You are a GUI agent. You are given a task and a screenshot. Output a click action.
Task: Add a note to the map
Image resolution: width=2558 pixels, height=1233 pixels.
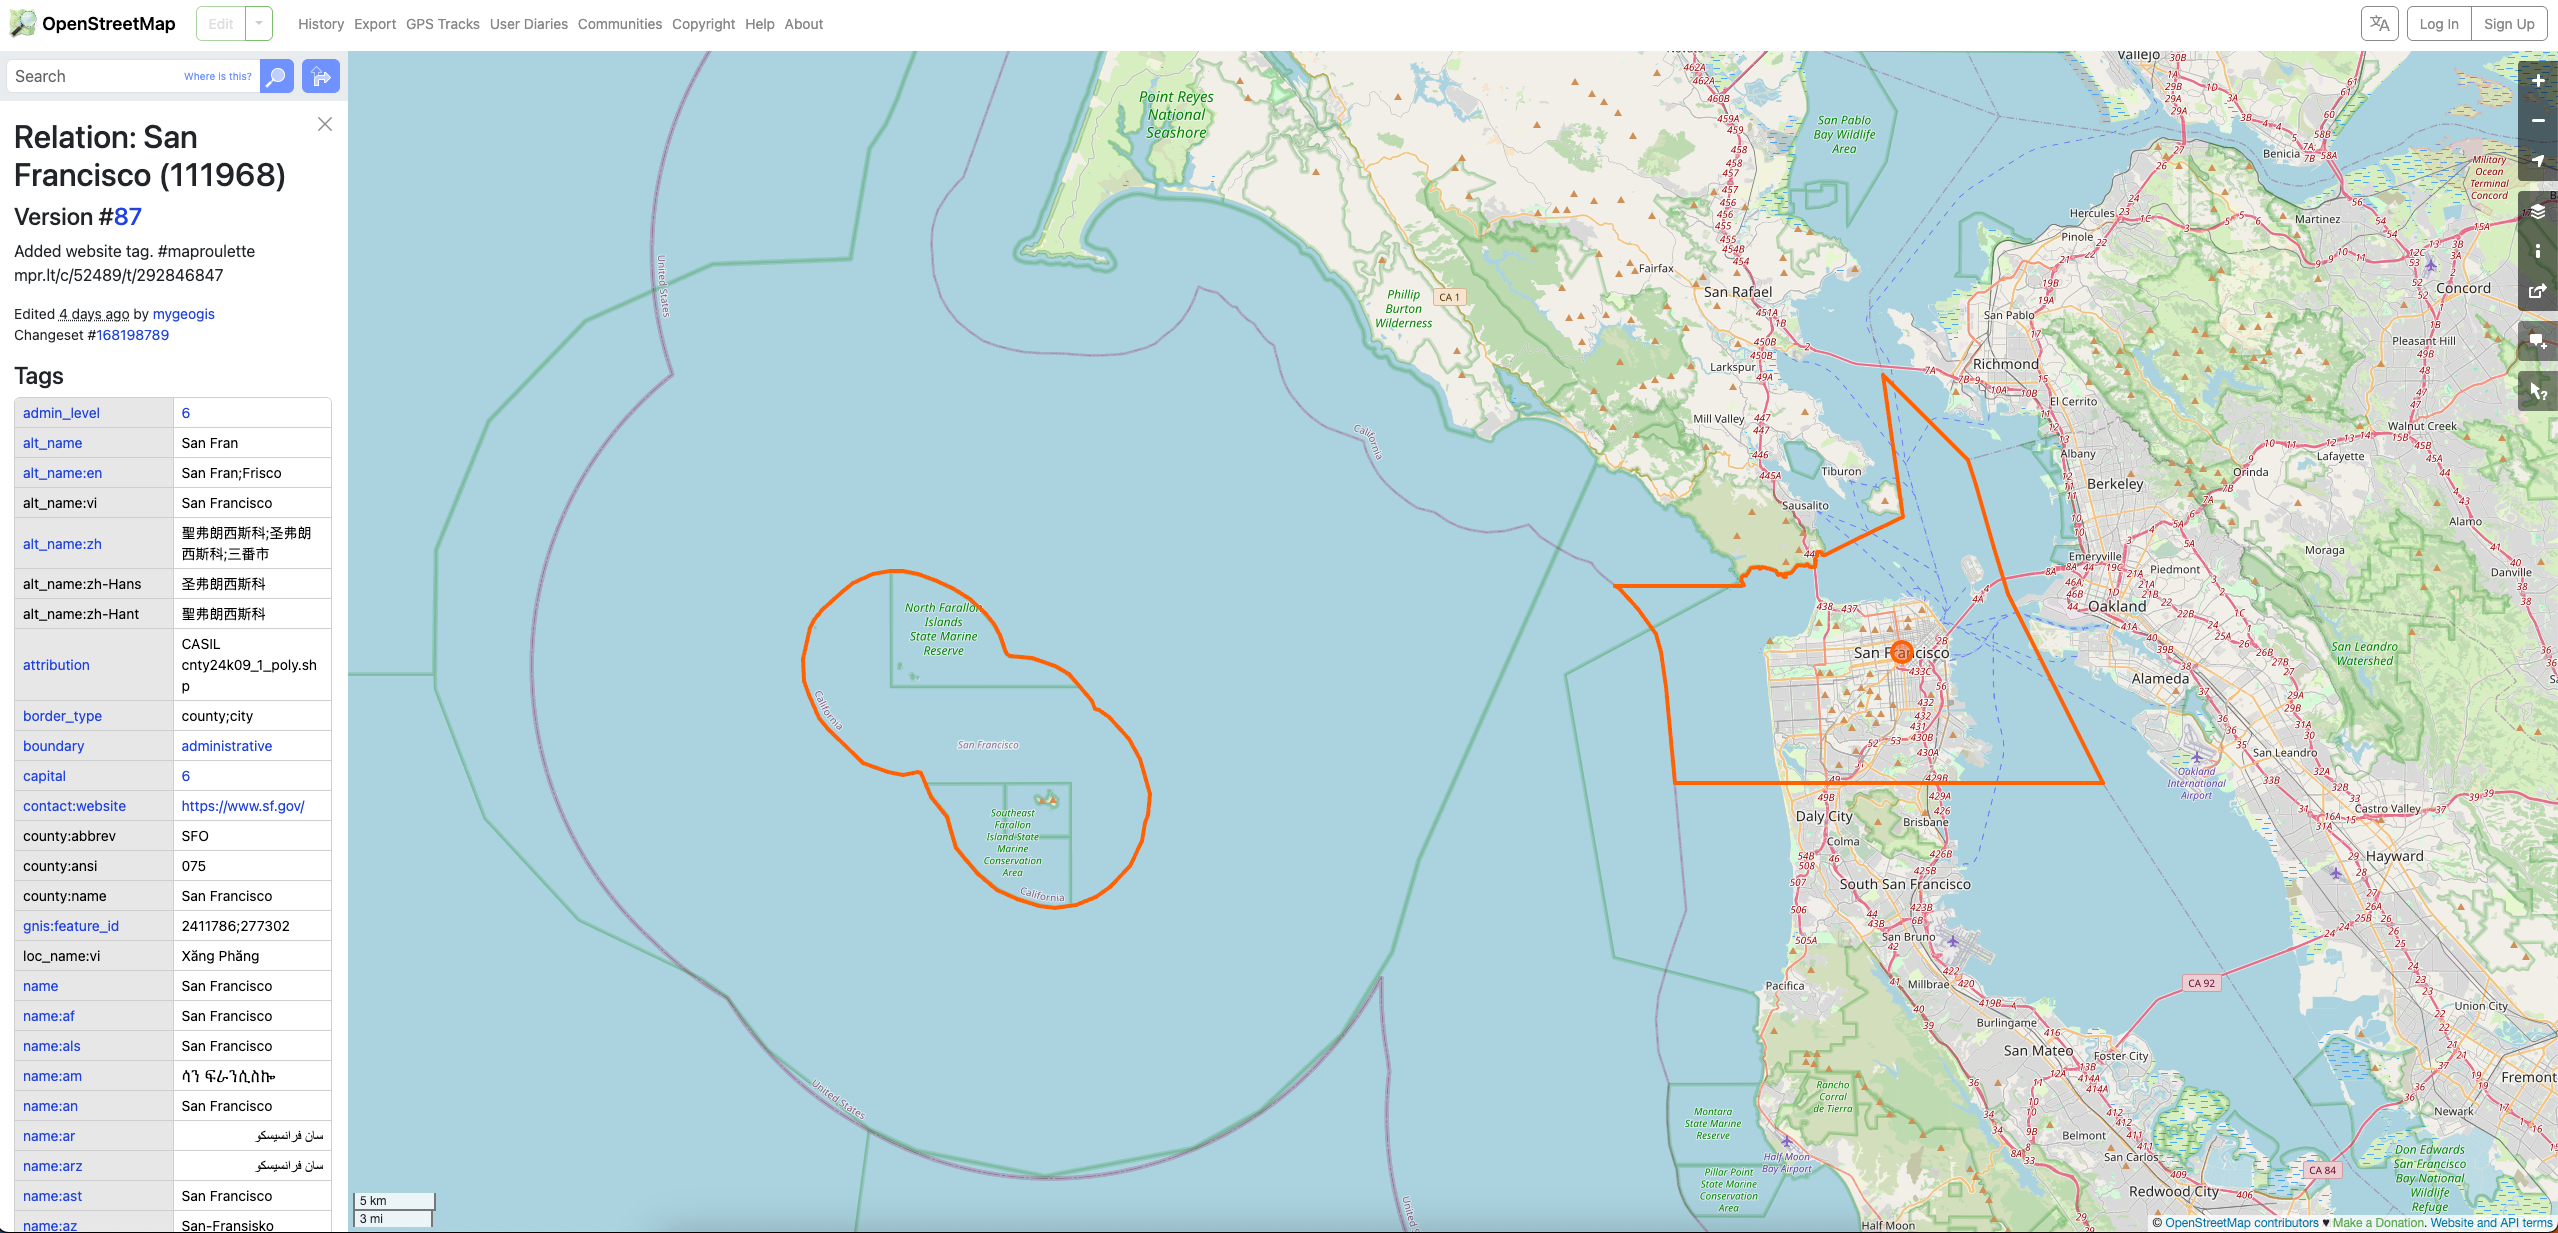click(2538, 341)
